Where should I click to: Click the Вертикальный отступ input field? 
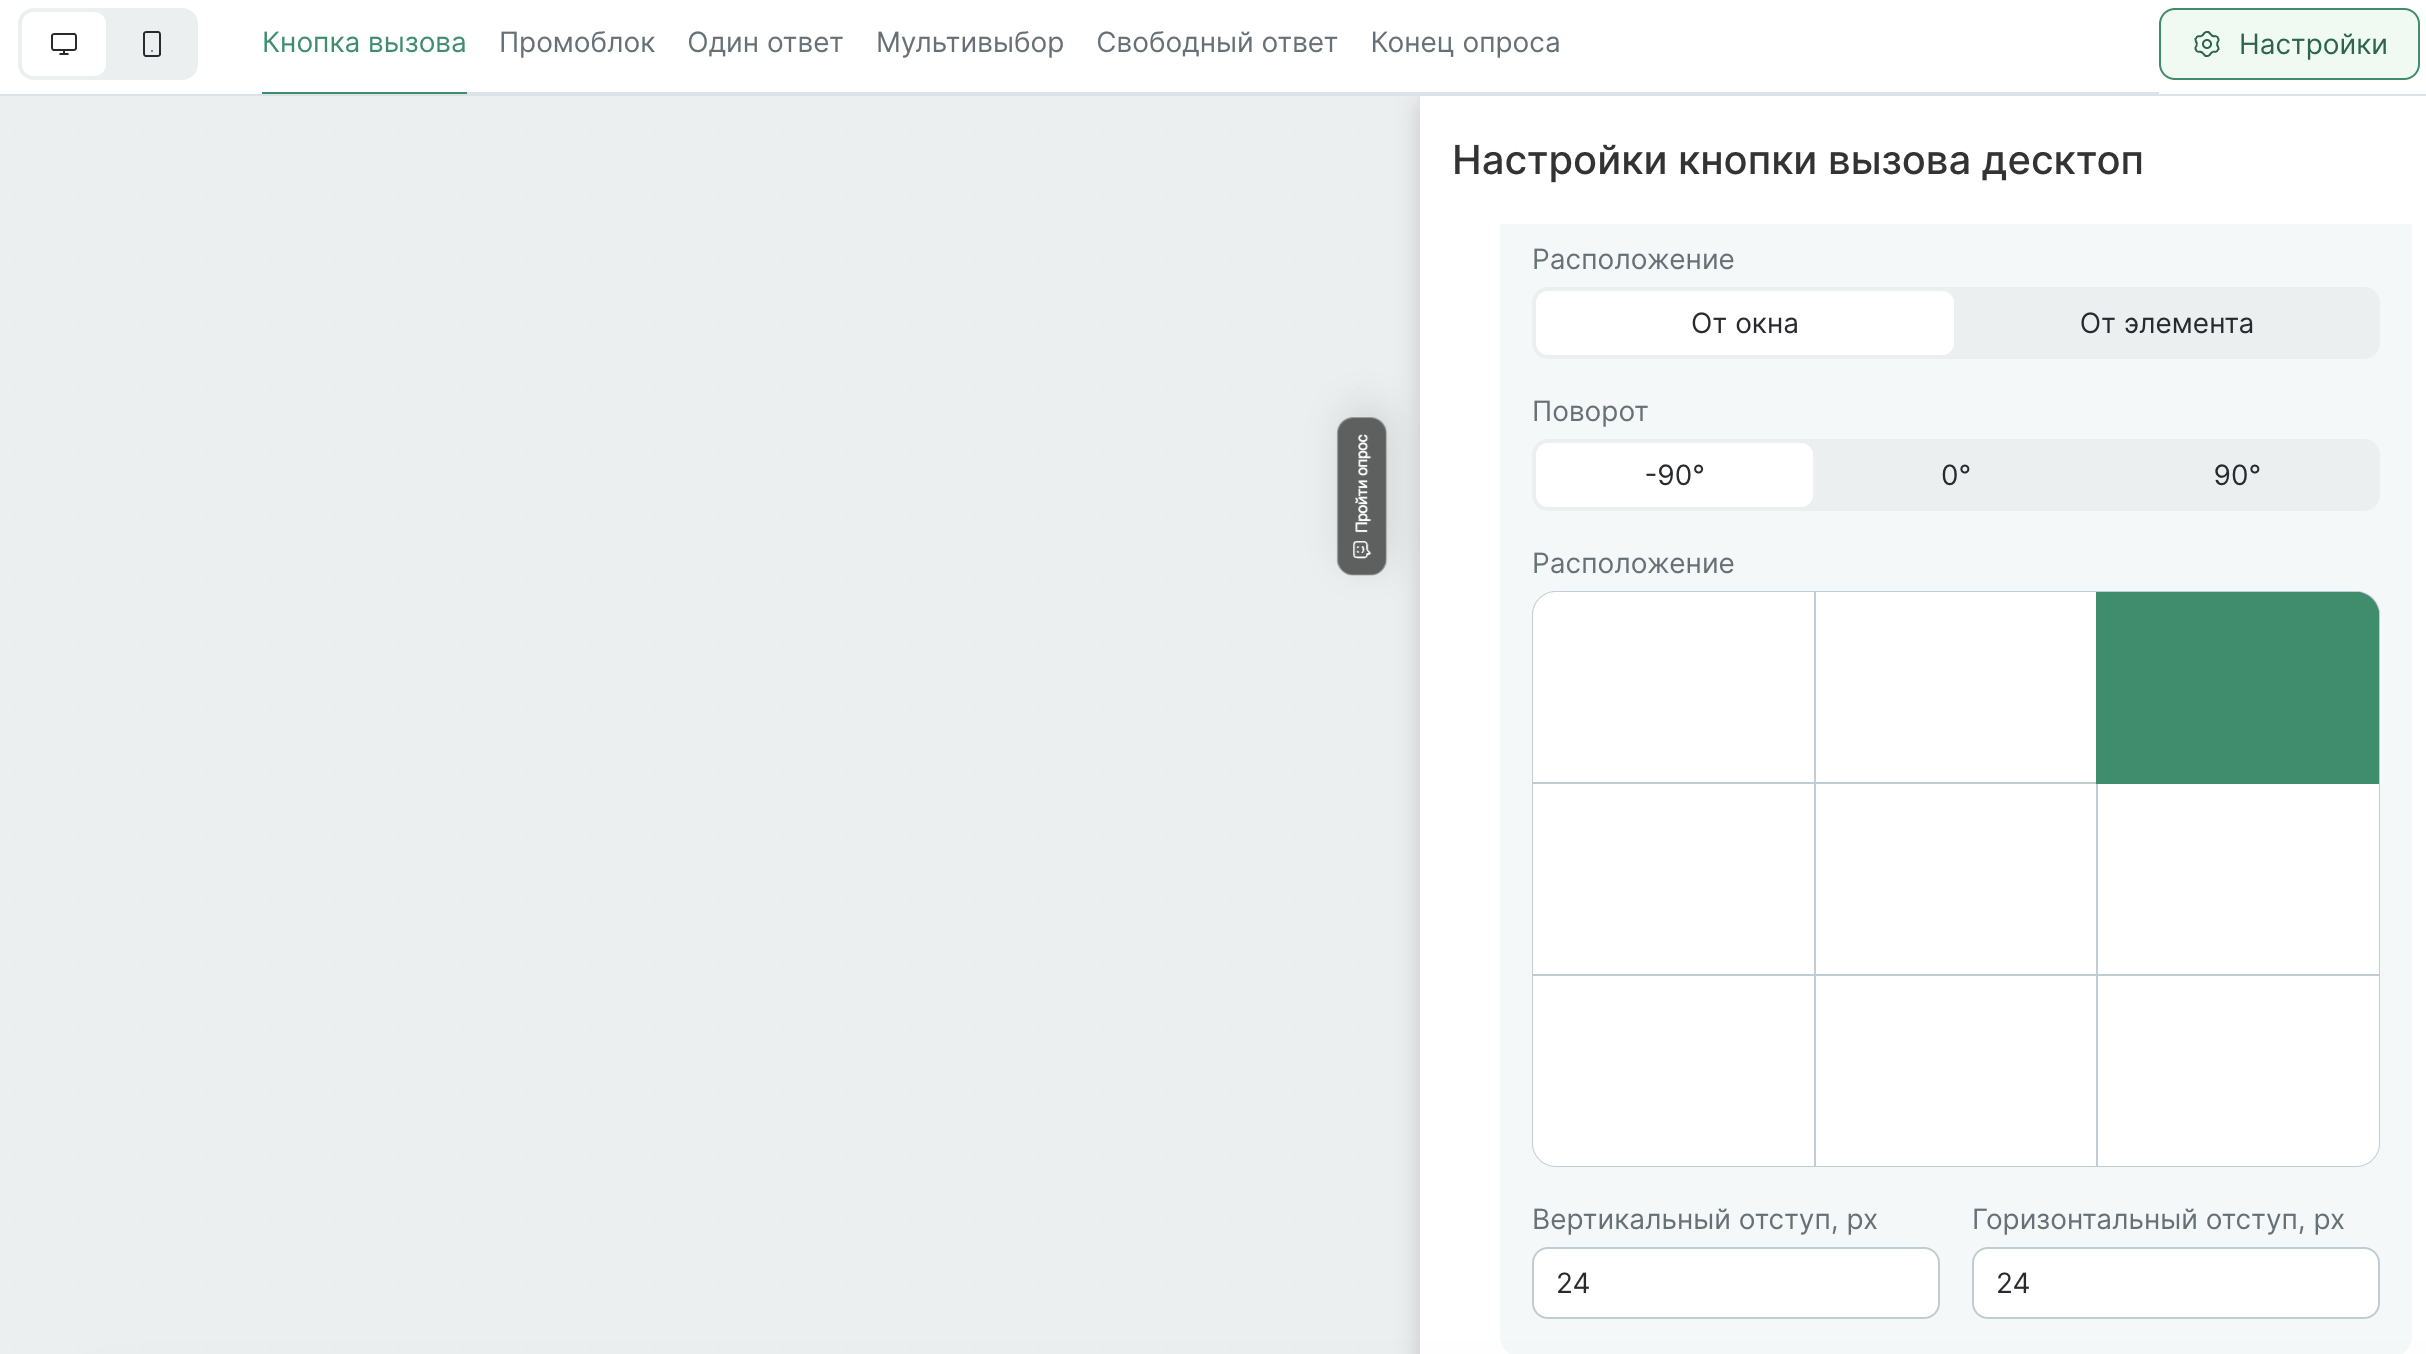coord(1735,1283)
